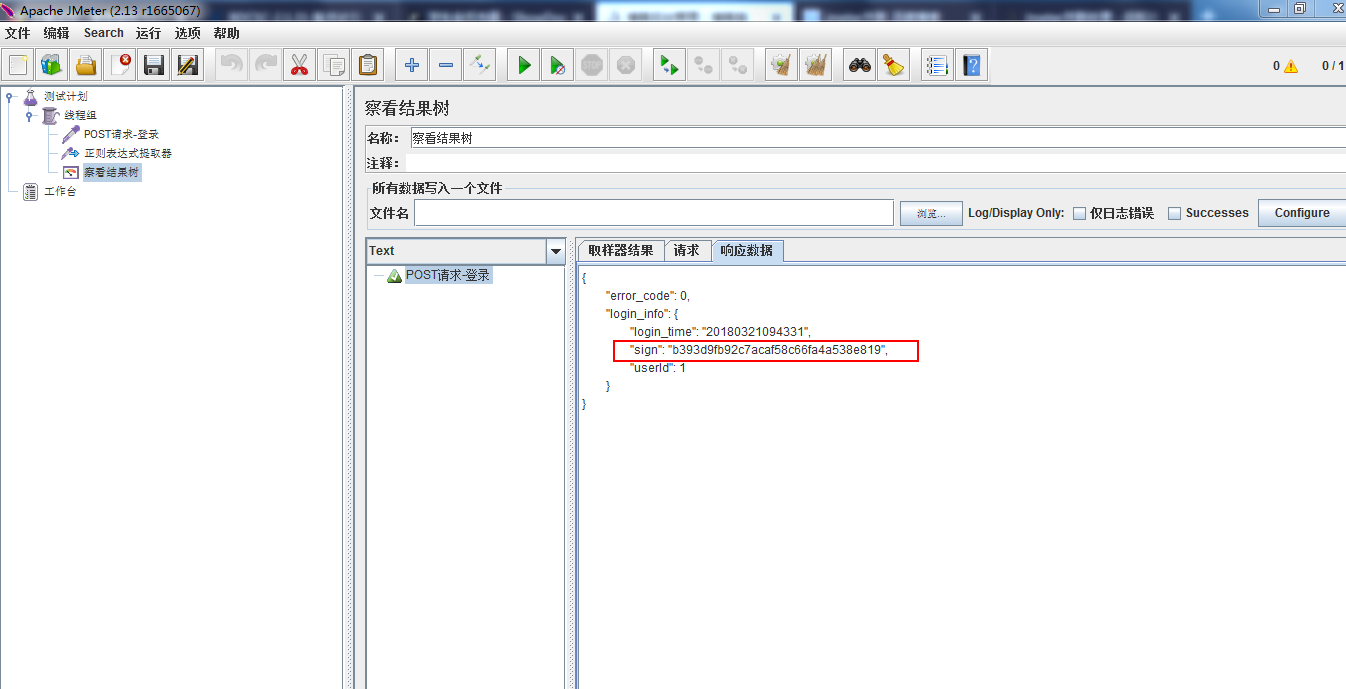
Task: Click the Copy icon in toolbar
Action: [x=333, y=66]
